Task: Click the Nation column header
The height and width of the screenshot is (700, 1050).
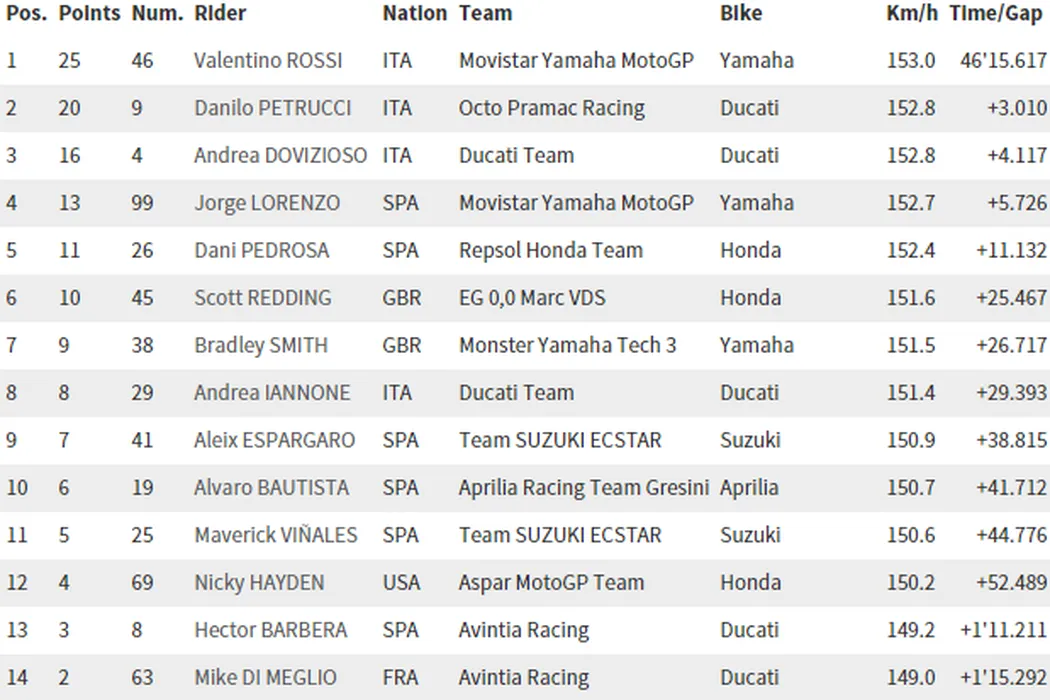Action: point(414,14)
